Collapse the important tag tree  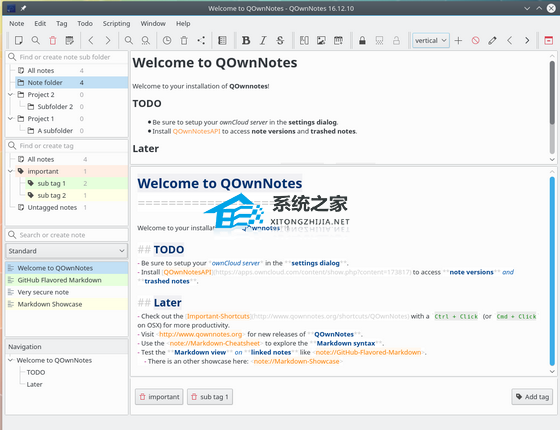point(10,171)
